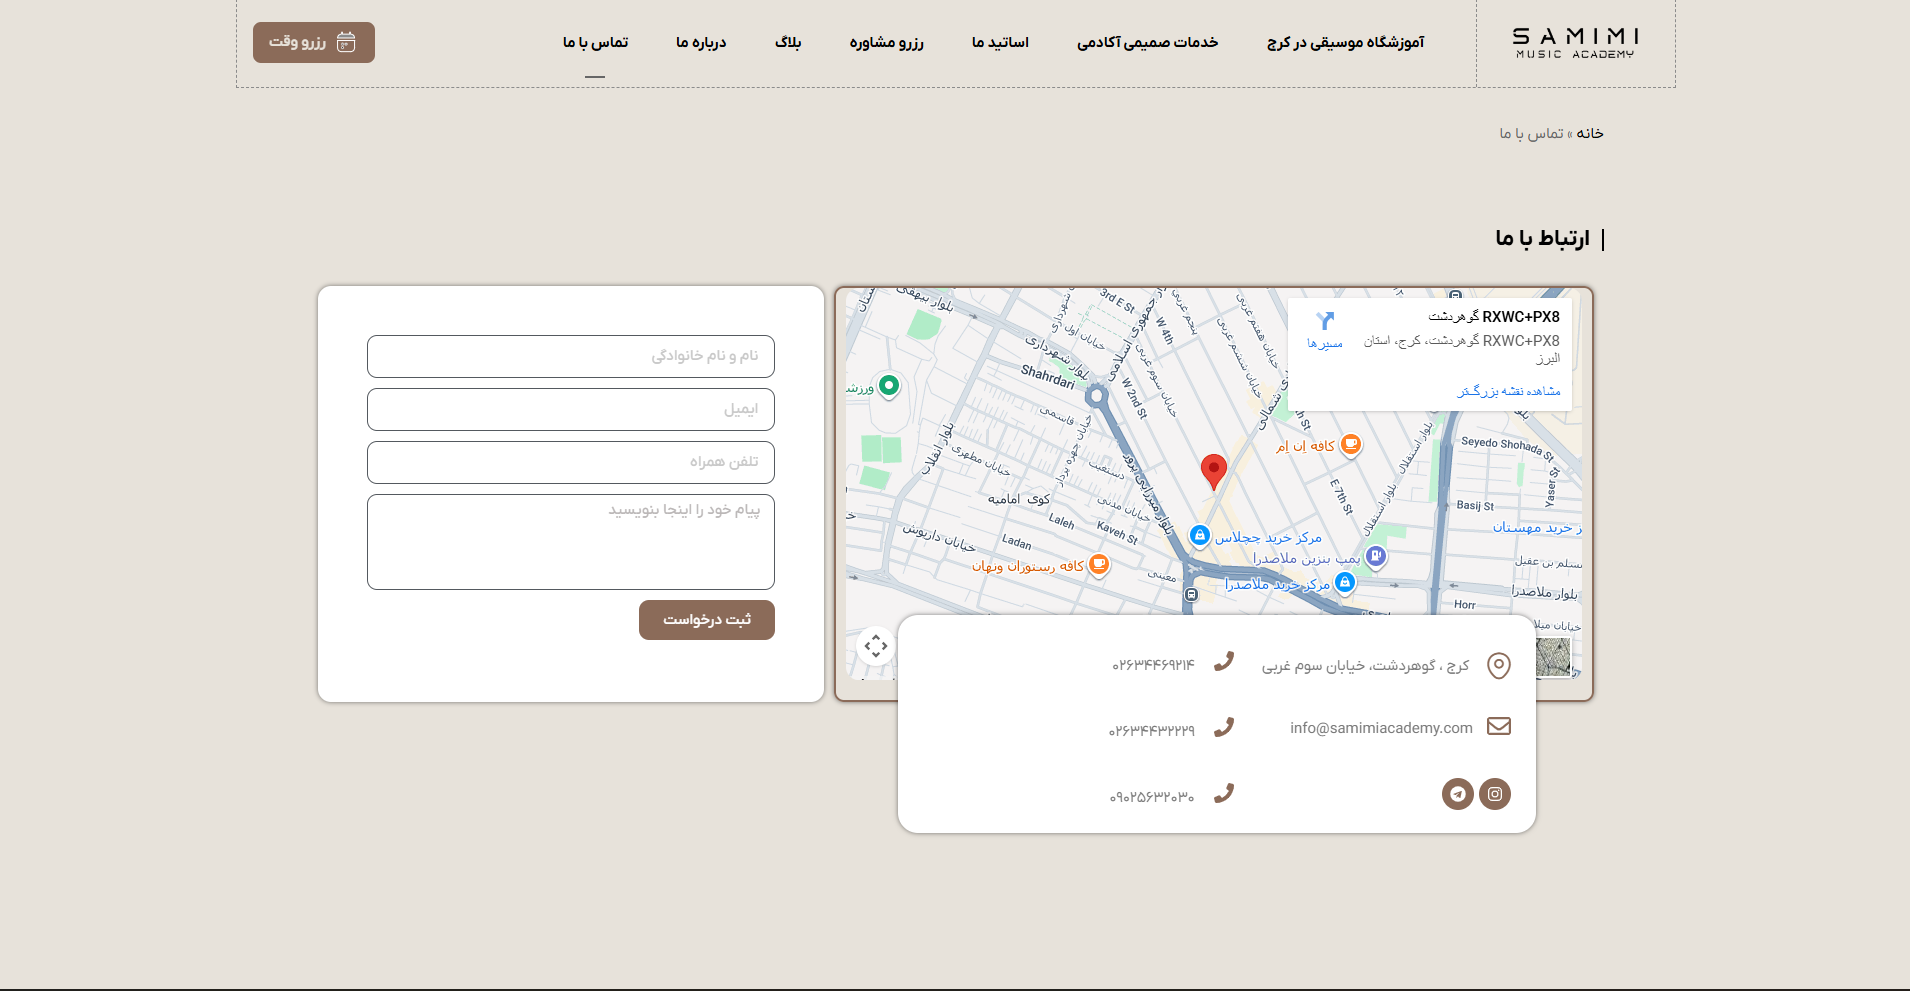
Task: Click the info@samimiacademy.com email link
Action: pos(1381,728)
